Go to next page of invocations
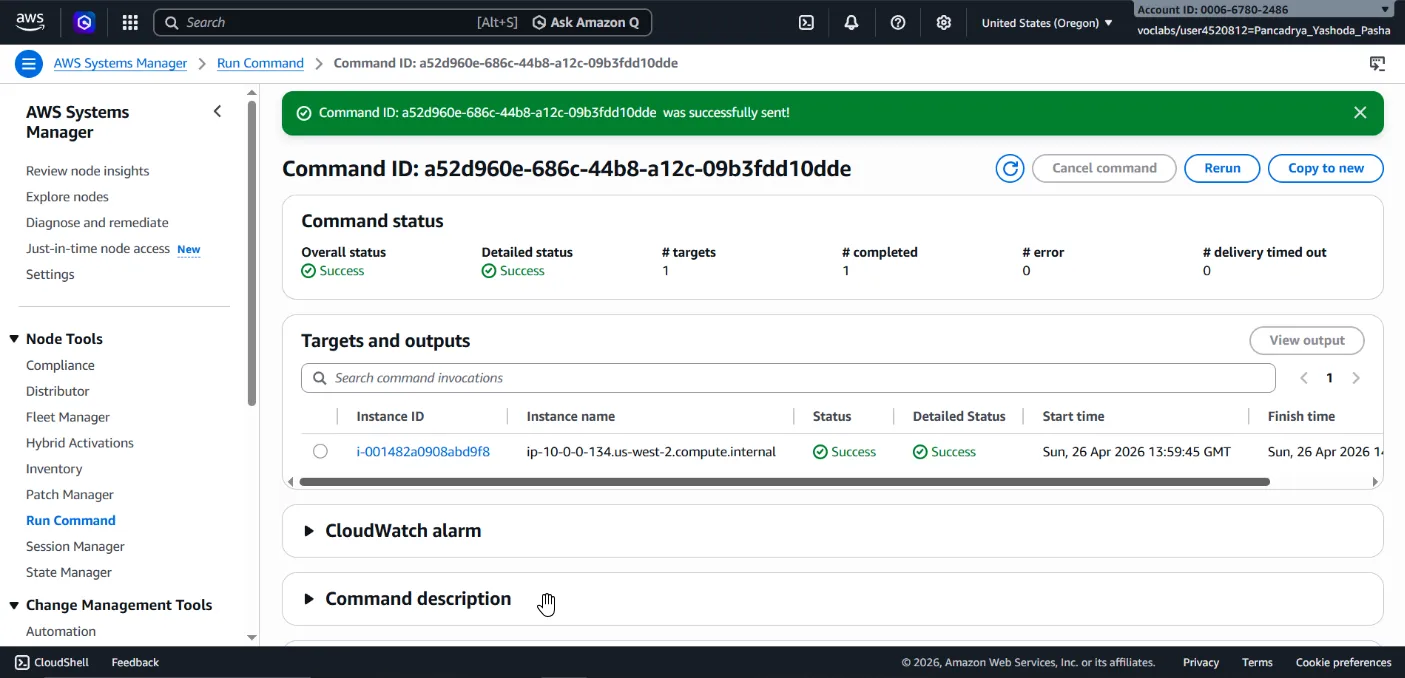This screenshot has width=1405, height=678. (1356, 378)
